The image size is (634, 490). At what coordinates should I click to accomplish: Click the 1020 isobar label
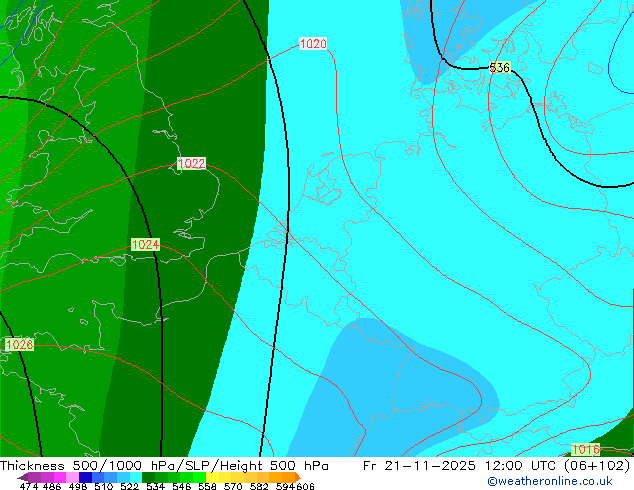click(x=313, y=44)
